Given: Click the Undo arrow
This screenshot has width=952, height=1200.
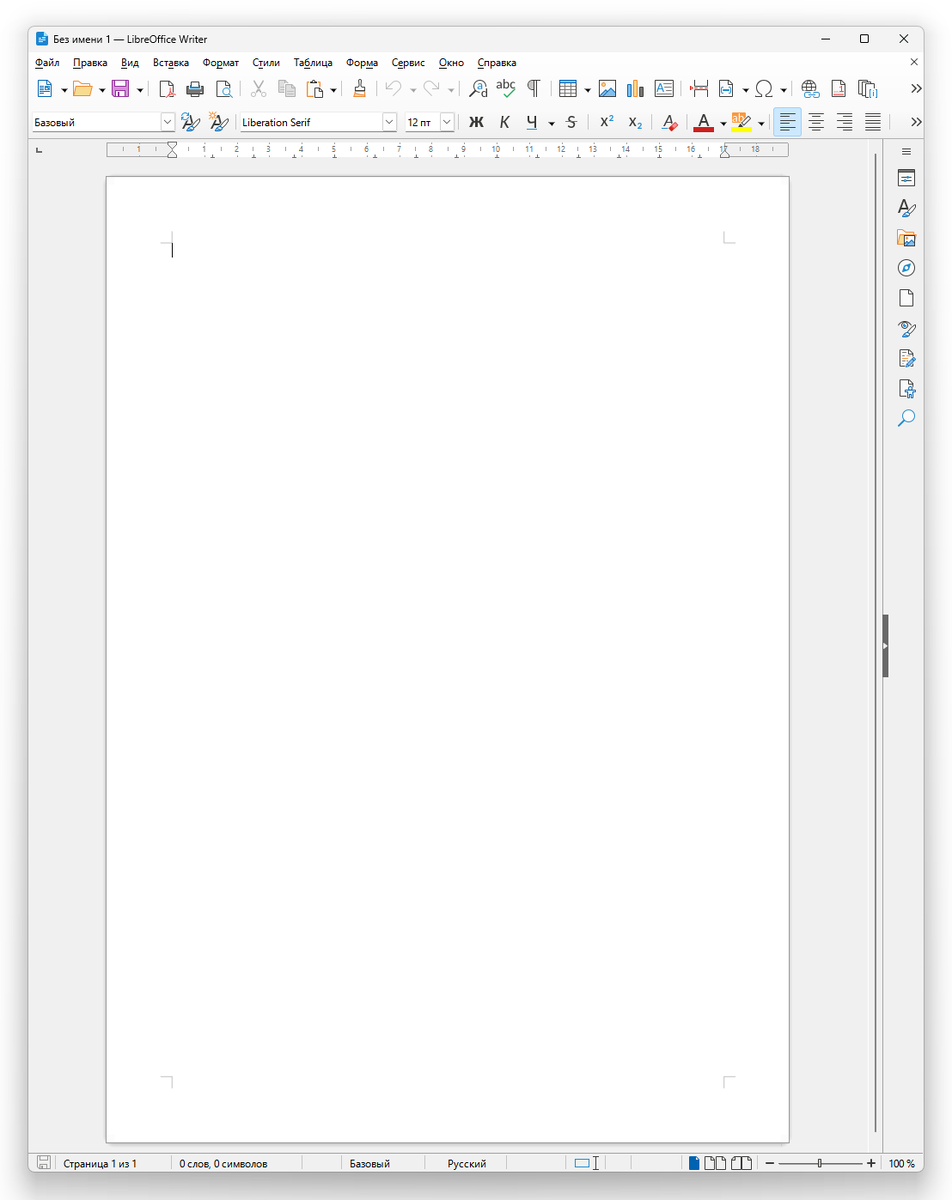Looking at the screenshot, I should (x=393, y=89).
